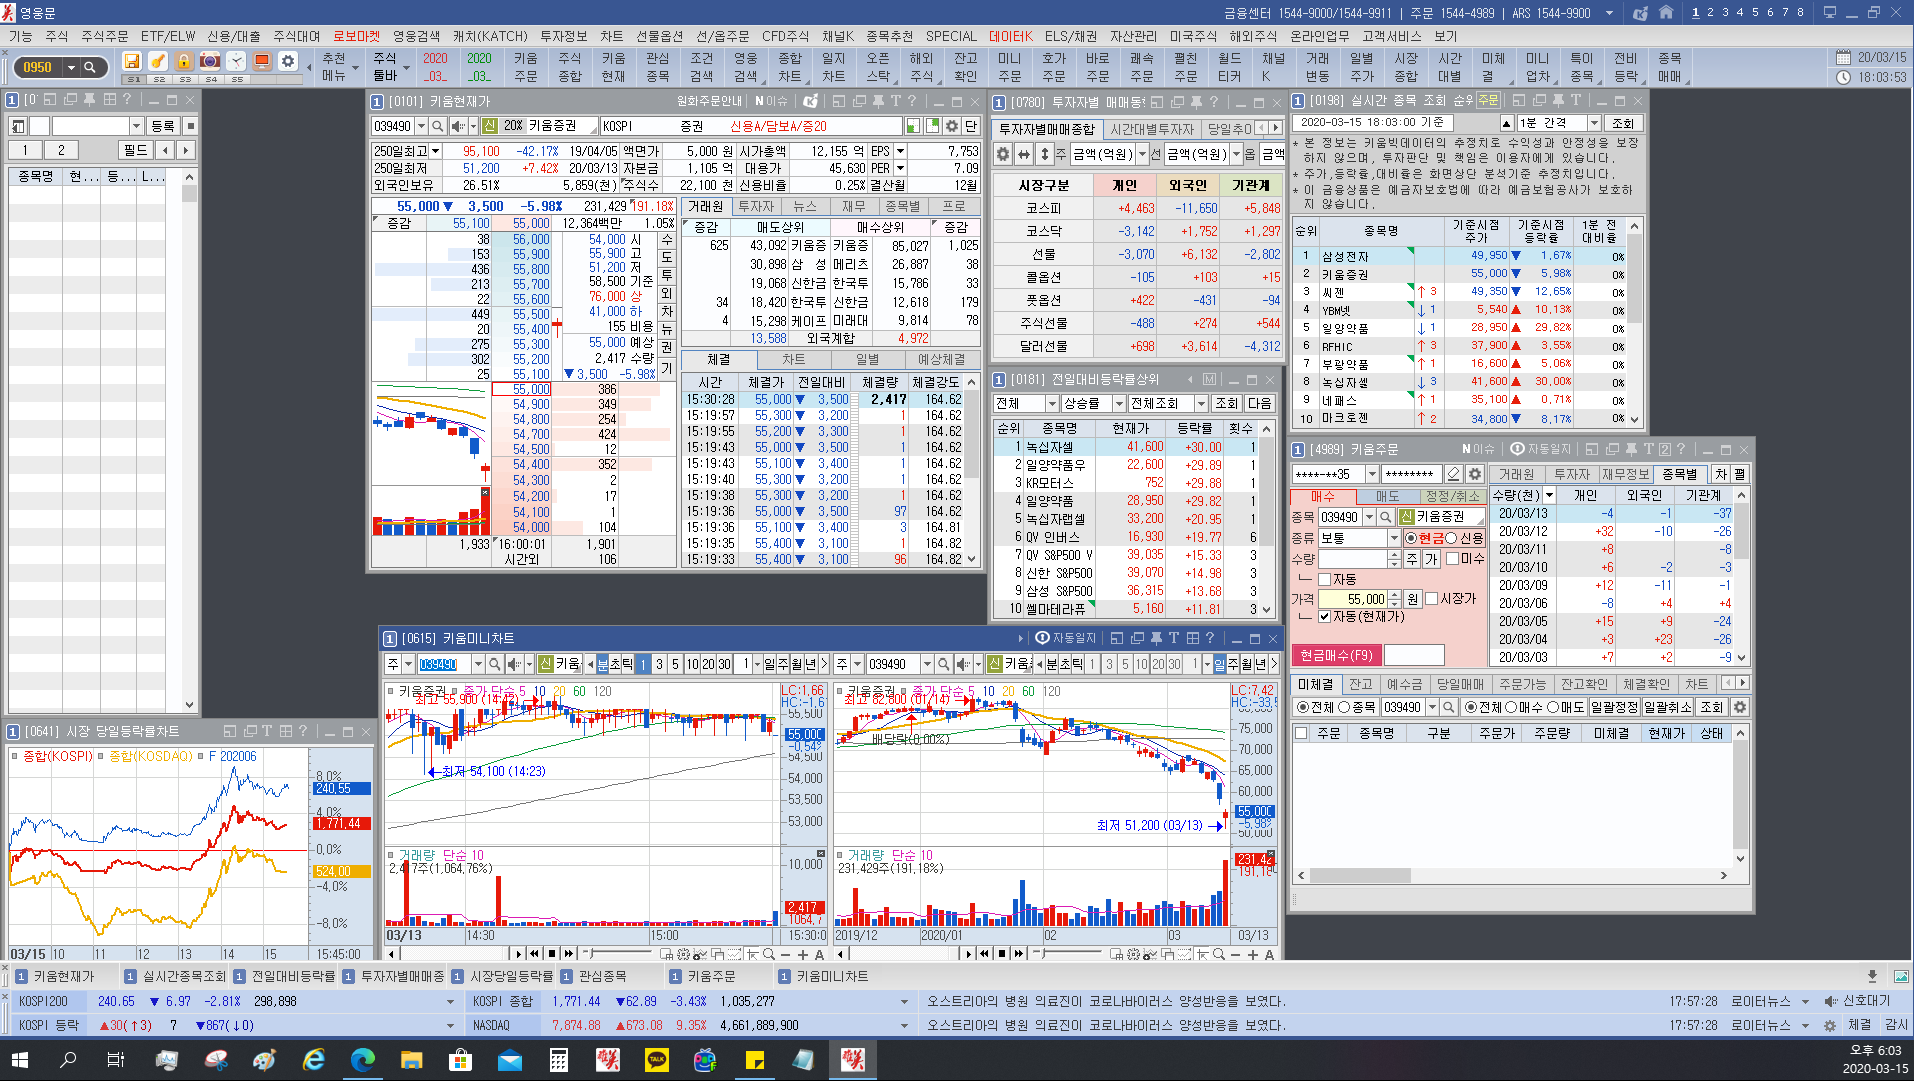The image size is (1914, 1081).
Task: Click speaker icon in 키움현재가 window
Action: point(458,126)
